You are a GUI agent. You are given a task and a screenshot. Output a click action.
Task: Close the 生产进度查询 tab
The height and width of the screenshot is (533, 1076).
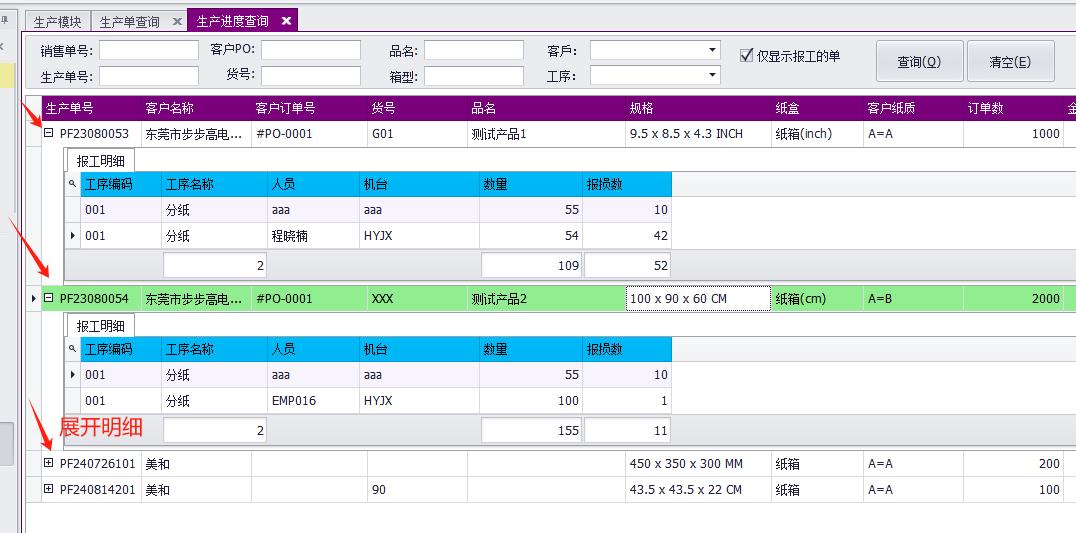286,21
